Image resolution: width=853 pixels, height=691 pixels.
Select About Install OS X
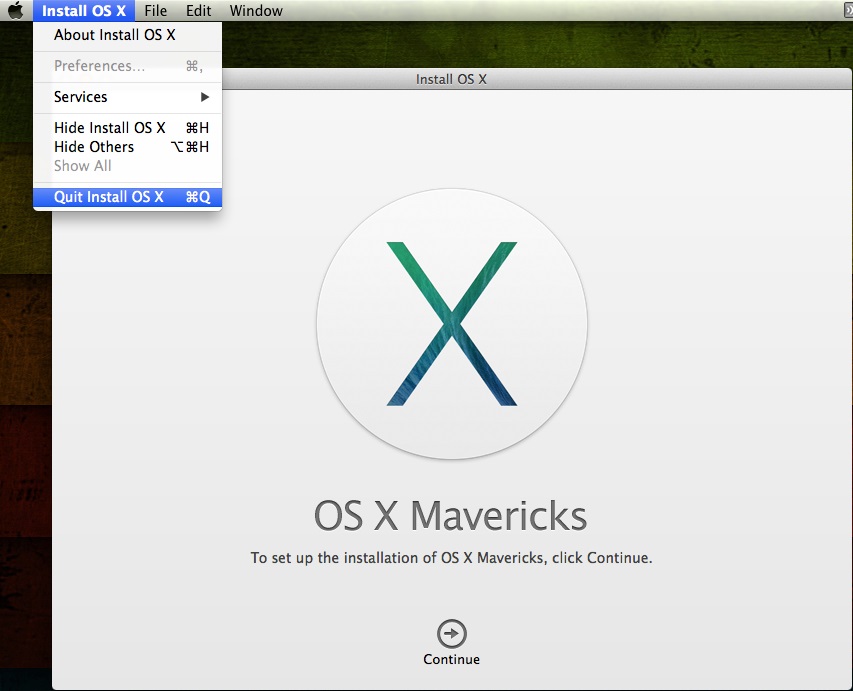pos(114,35)
